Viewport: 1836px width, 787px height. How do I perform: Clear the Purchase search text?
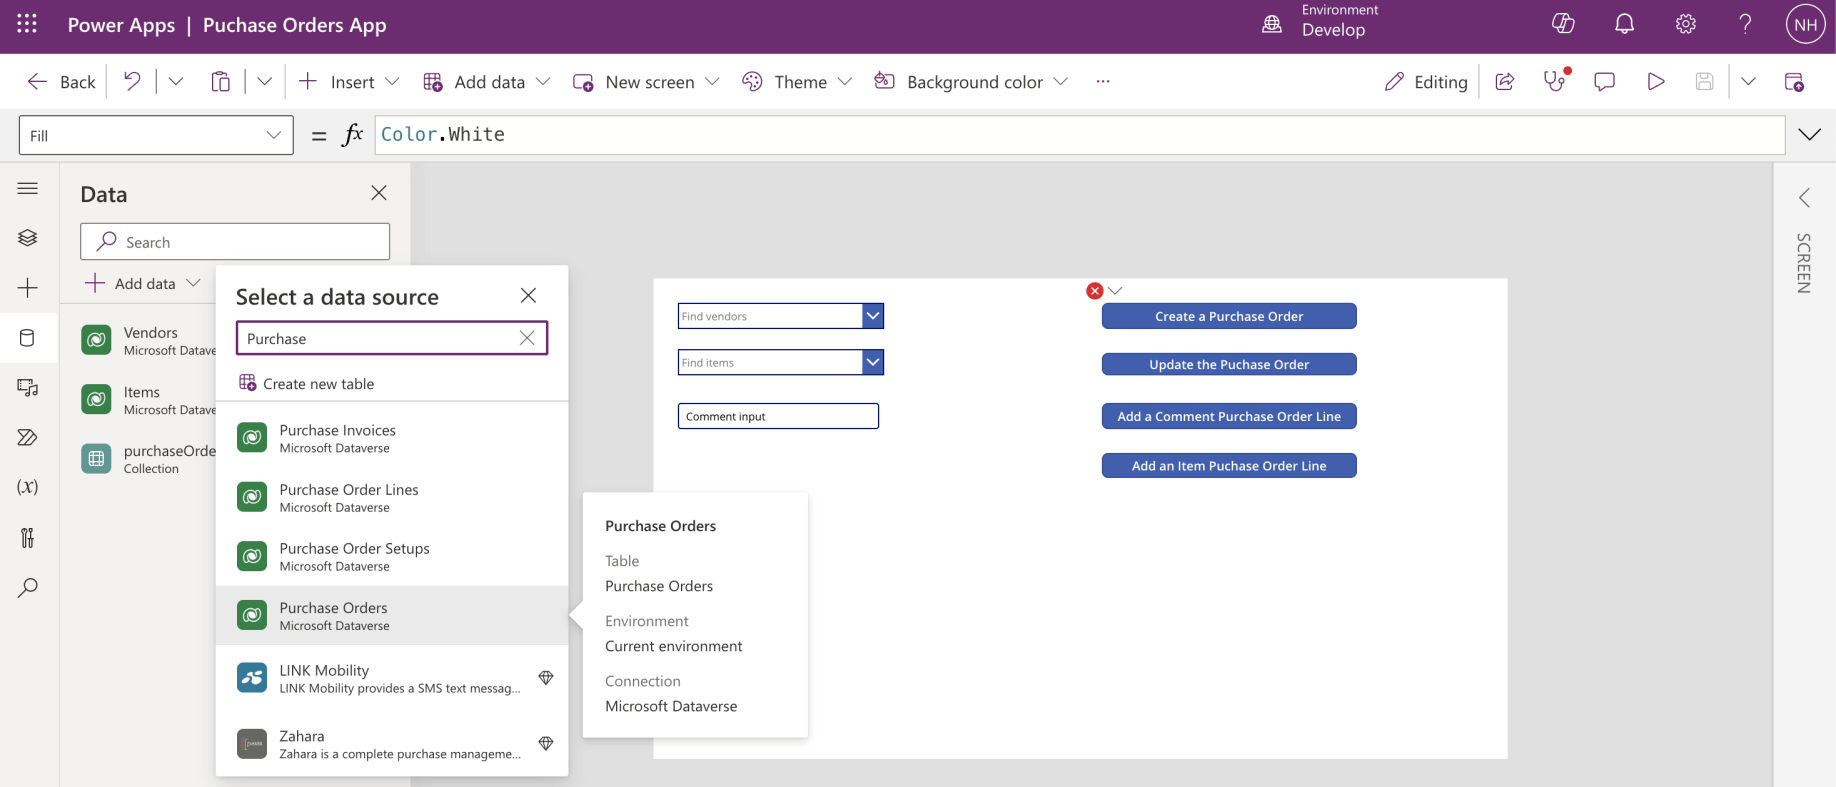click(527, 338)
